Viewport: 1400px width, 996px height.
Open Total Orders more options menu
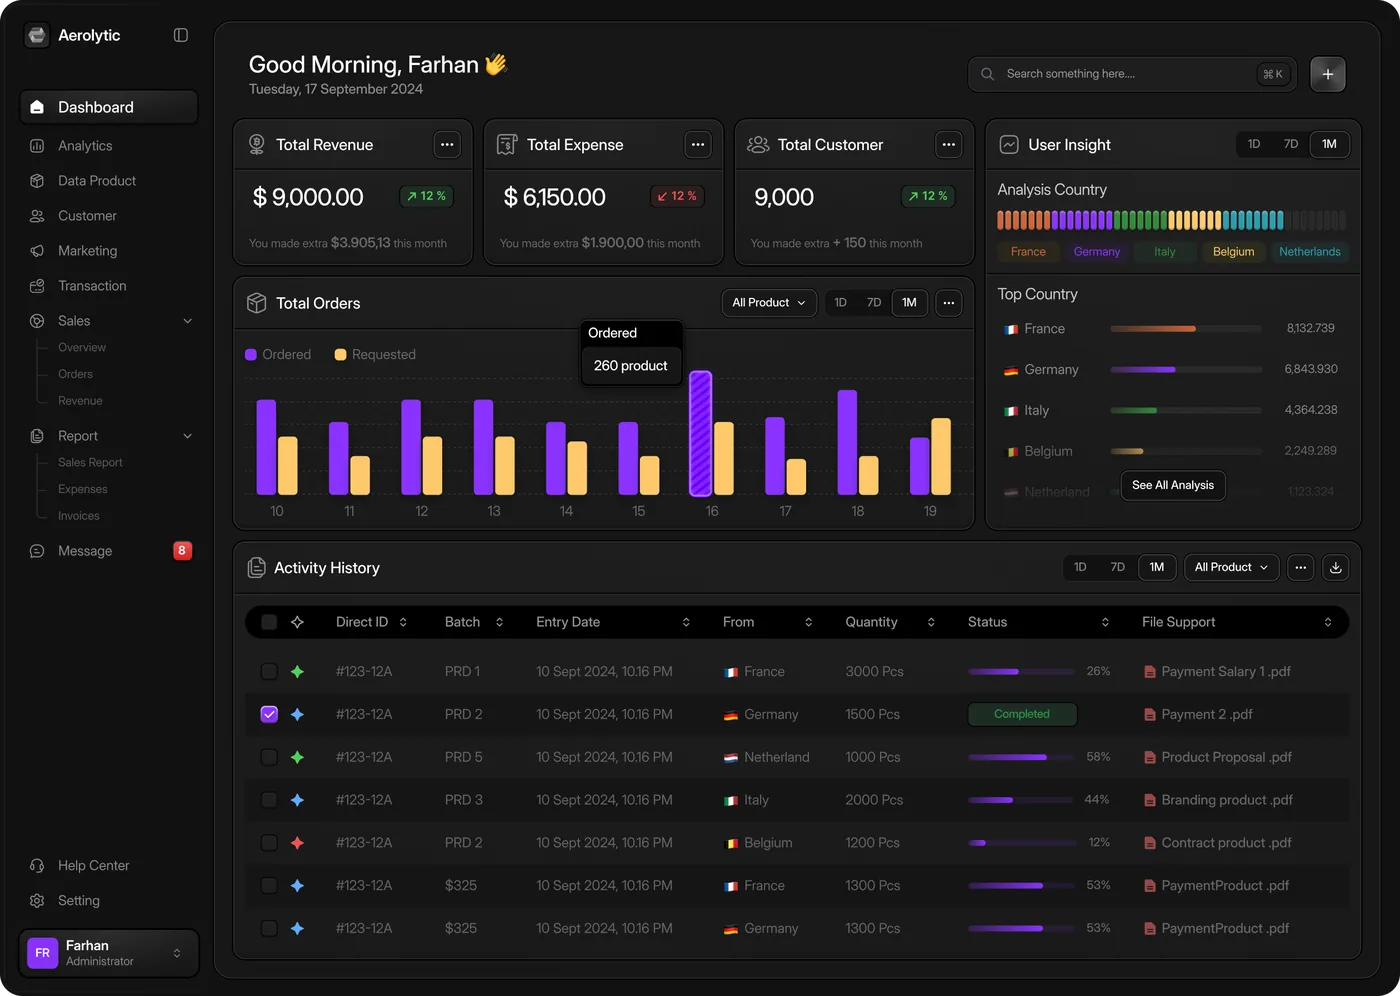[x=949, y=303]
